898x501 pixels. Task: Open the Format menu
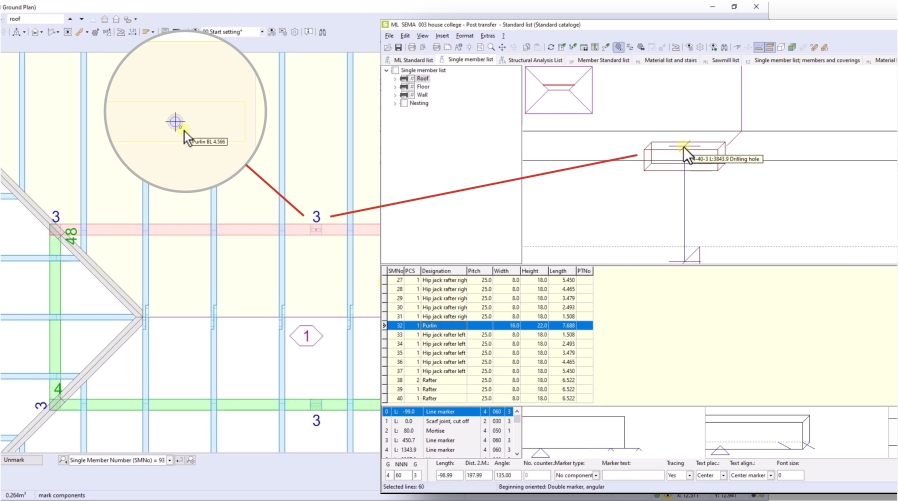[464, 35]
